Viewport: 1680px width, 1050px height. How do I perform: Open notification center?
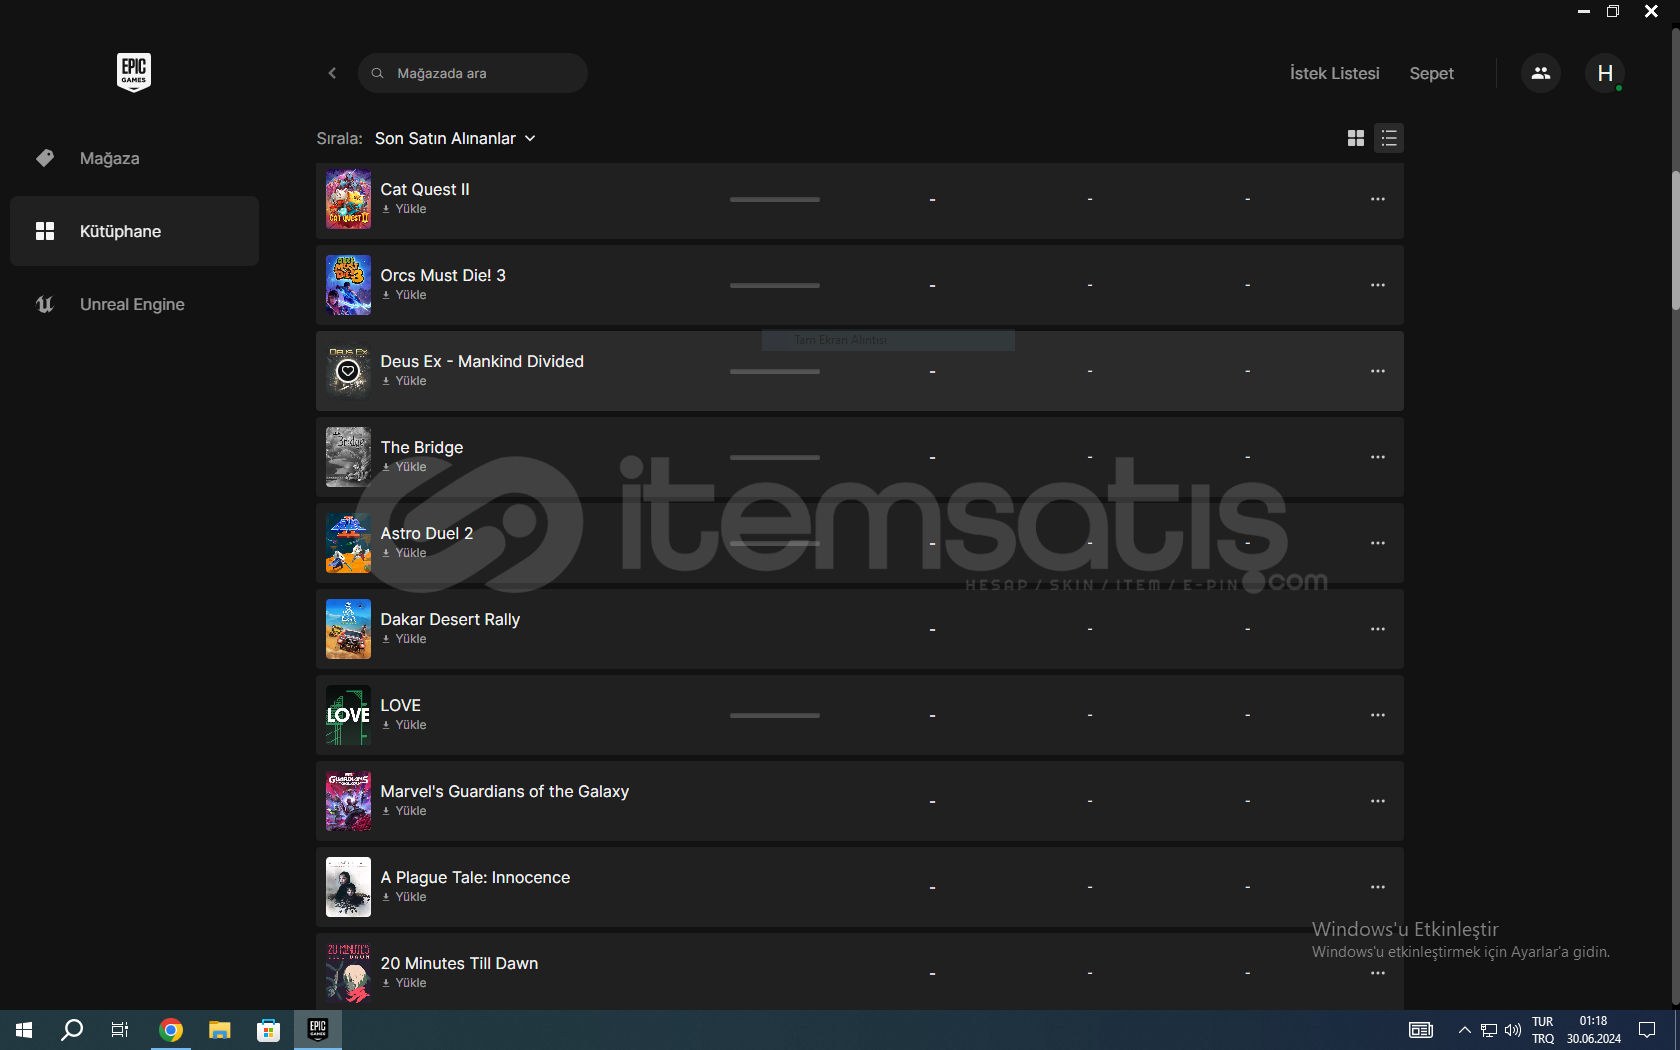tap(1647, 1030)
